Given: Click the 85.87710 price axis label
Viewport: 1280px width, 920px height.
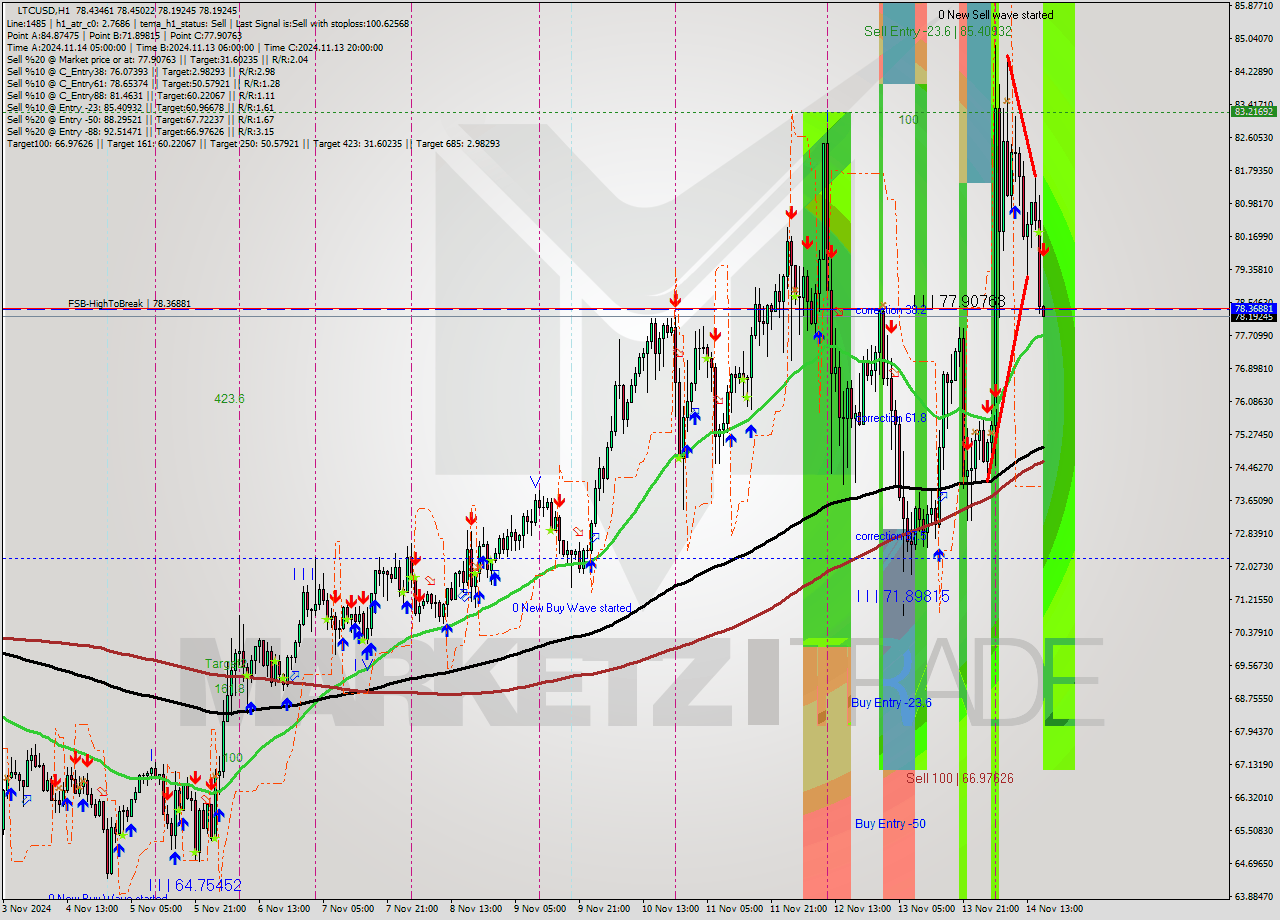Looking at the screenshot, I should pos(1254,6).
